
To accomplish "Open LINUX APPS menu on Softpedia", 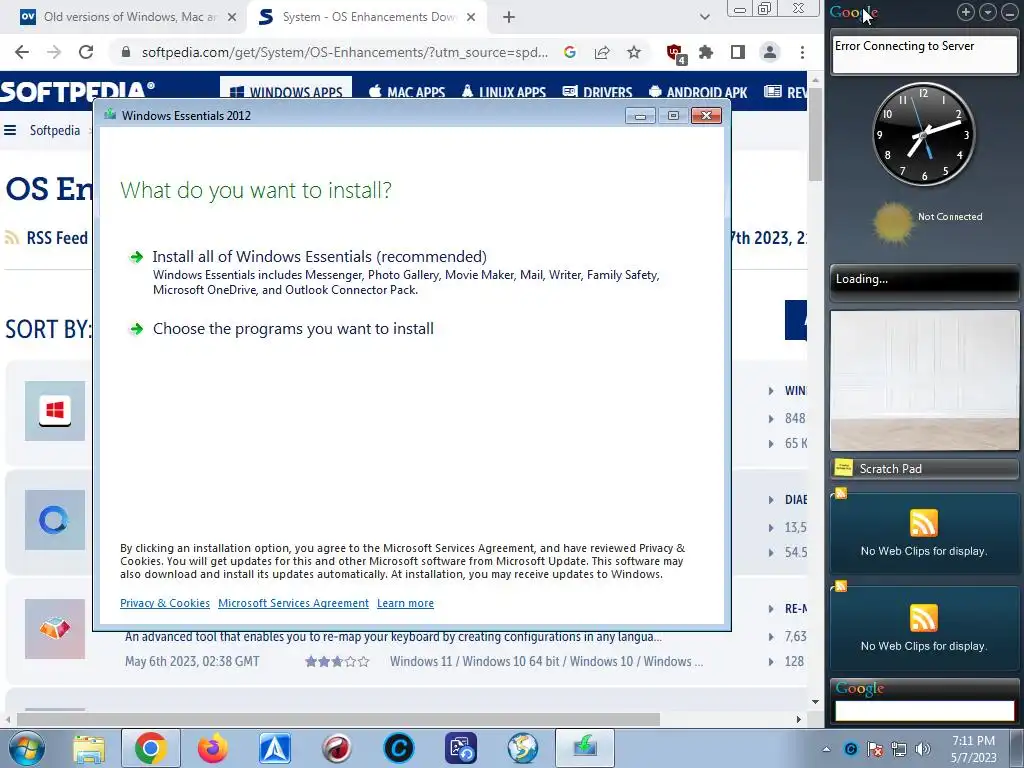I will (504, 92).
